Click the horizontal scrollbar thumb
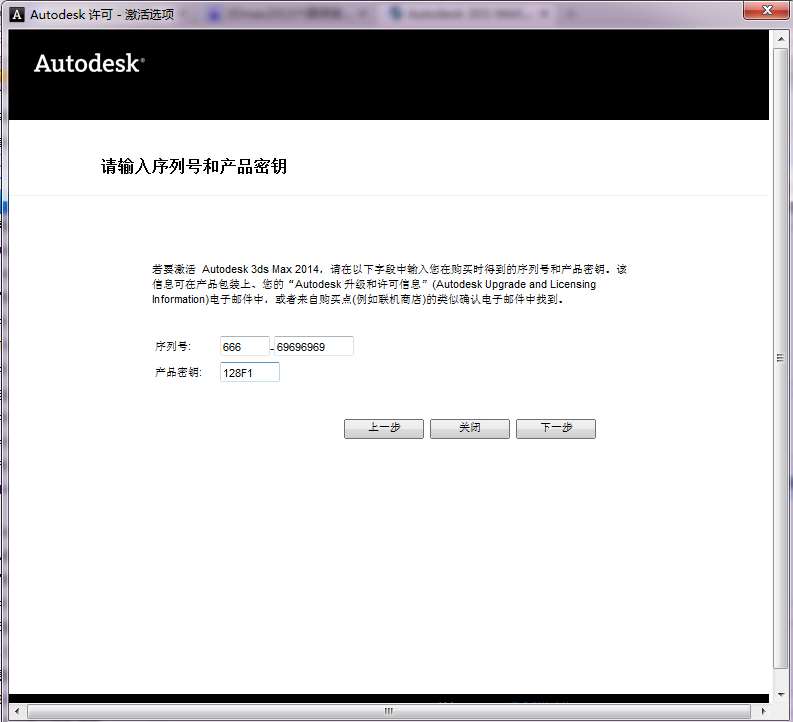The image size is (793, 722). pyautogui.click(x=388, y=711)
